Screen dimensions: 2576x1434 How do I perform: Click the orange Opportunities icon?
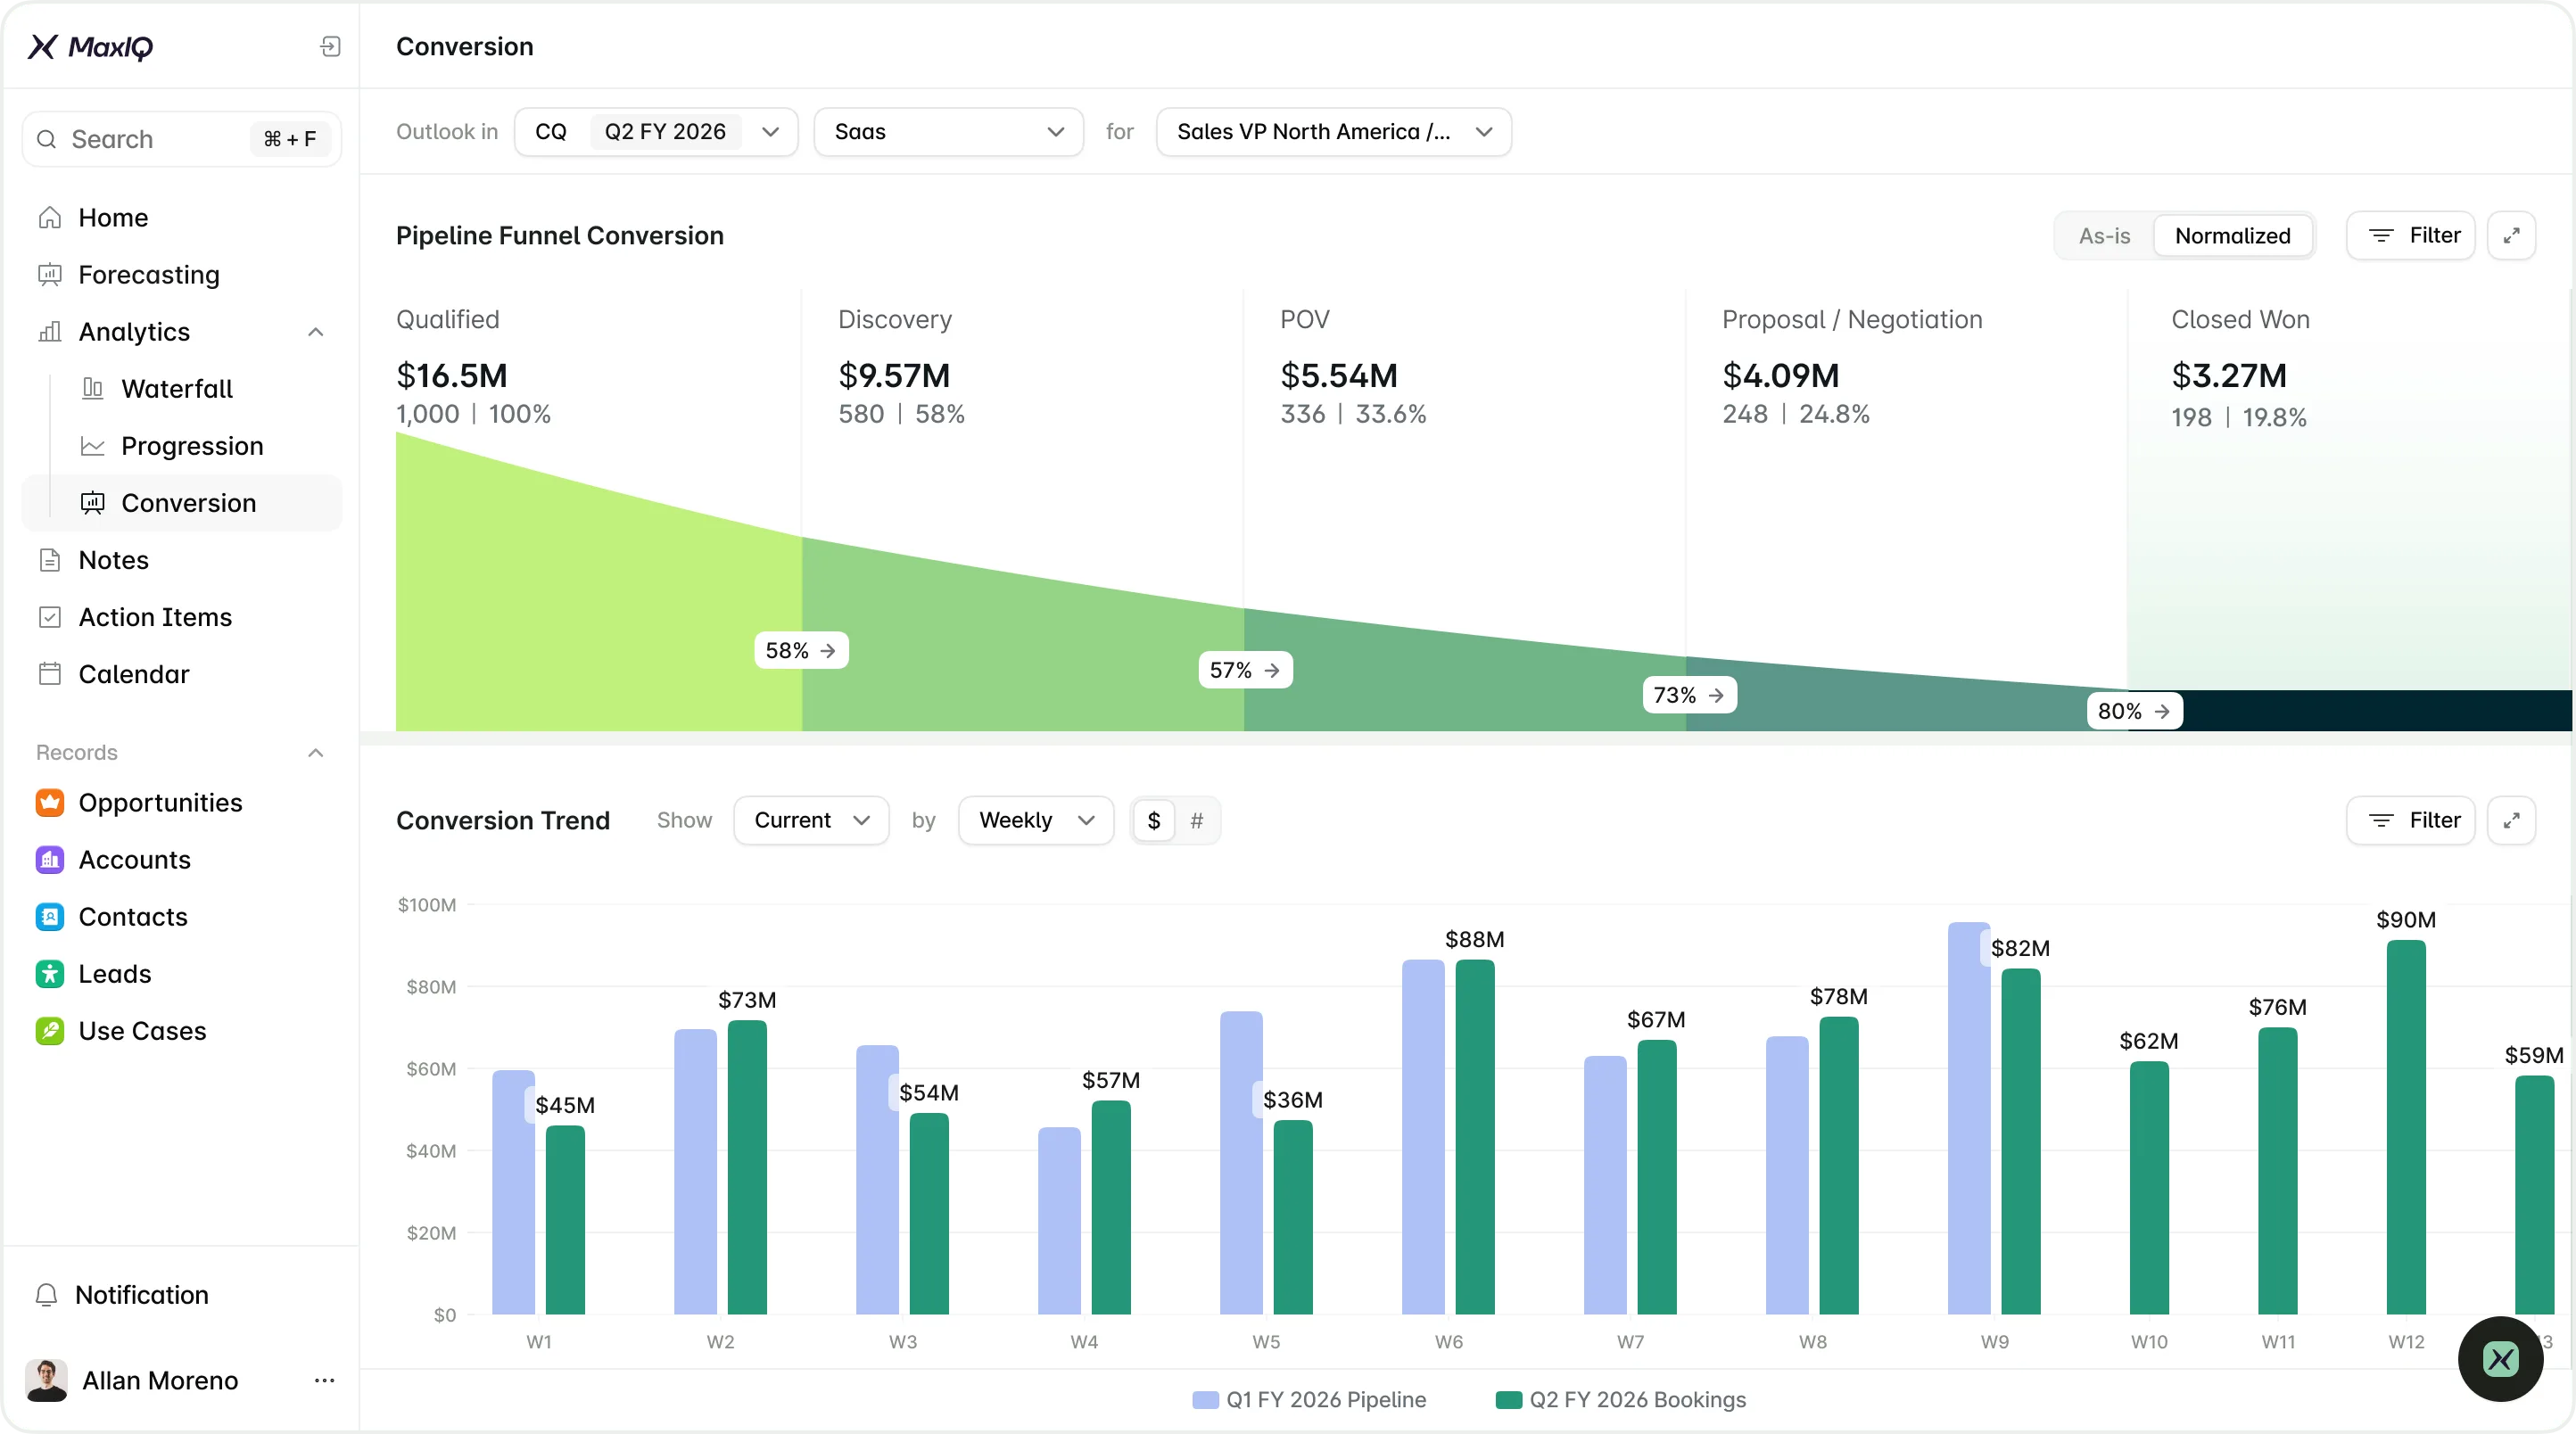click(x=50, y=803)
